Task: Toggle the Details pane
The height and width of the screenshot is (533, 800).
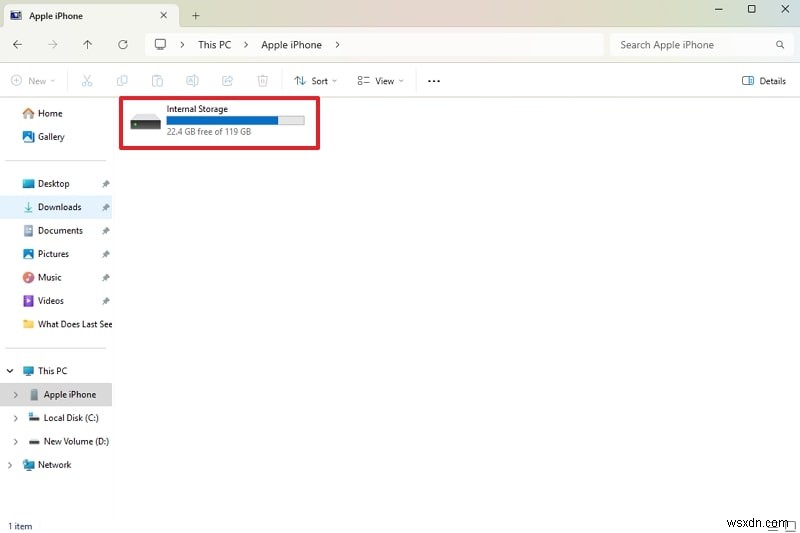Action: (763, 81)
